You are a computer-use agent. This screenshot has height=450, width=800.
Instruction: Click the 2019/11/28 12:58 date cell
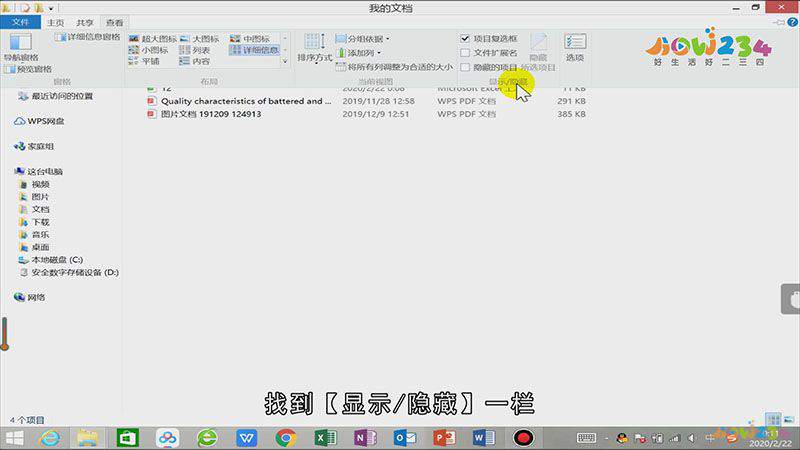[379, 101]
